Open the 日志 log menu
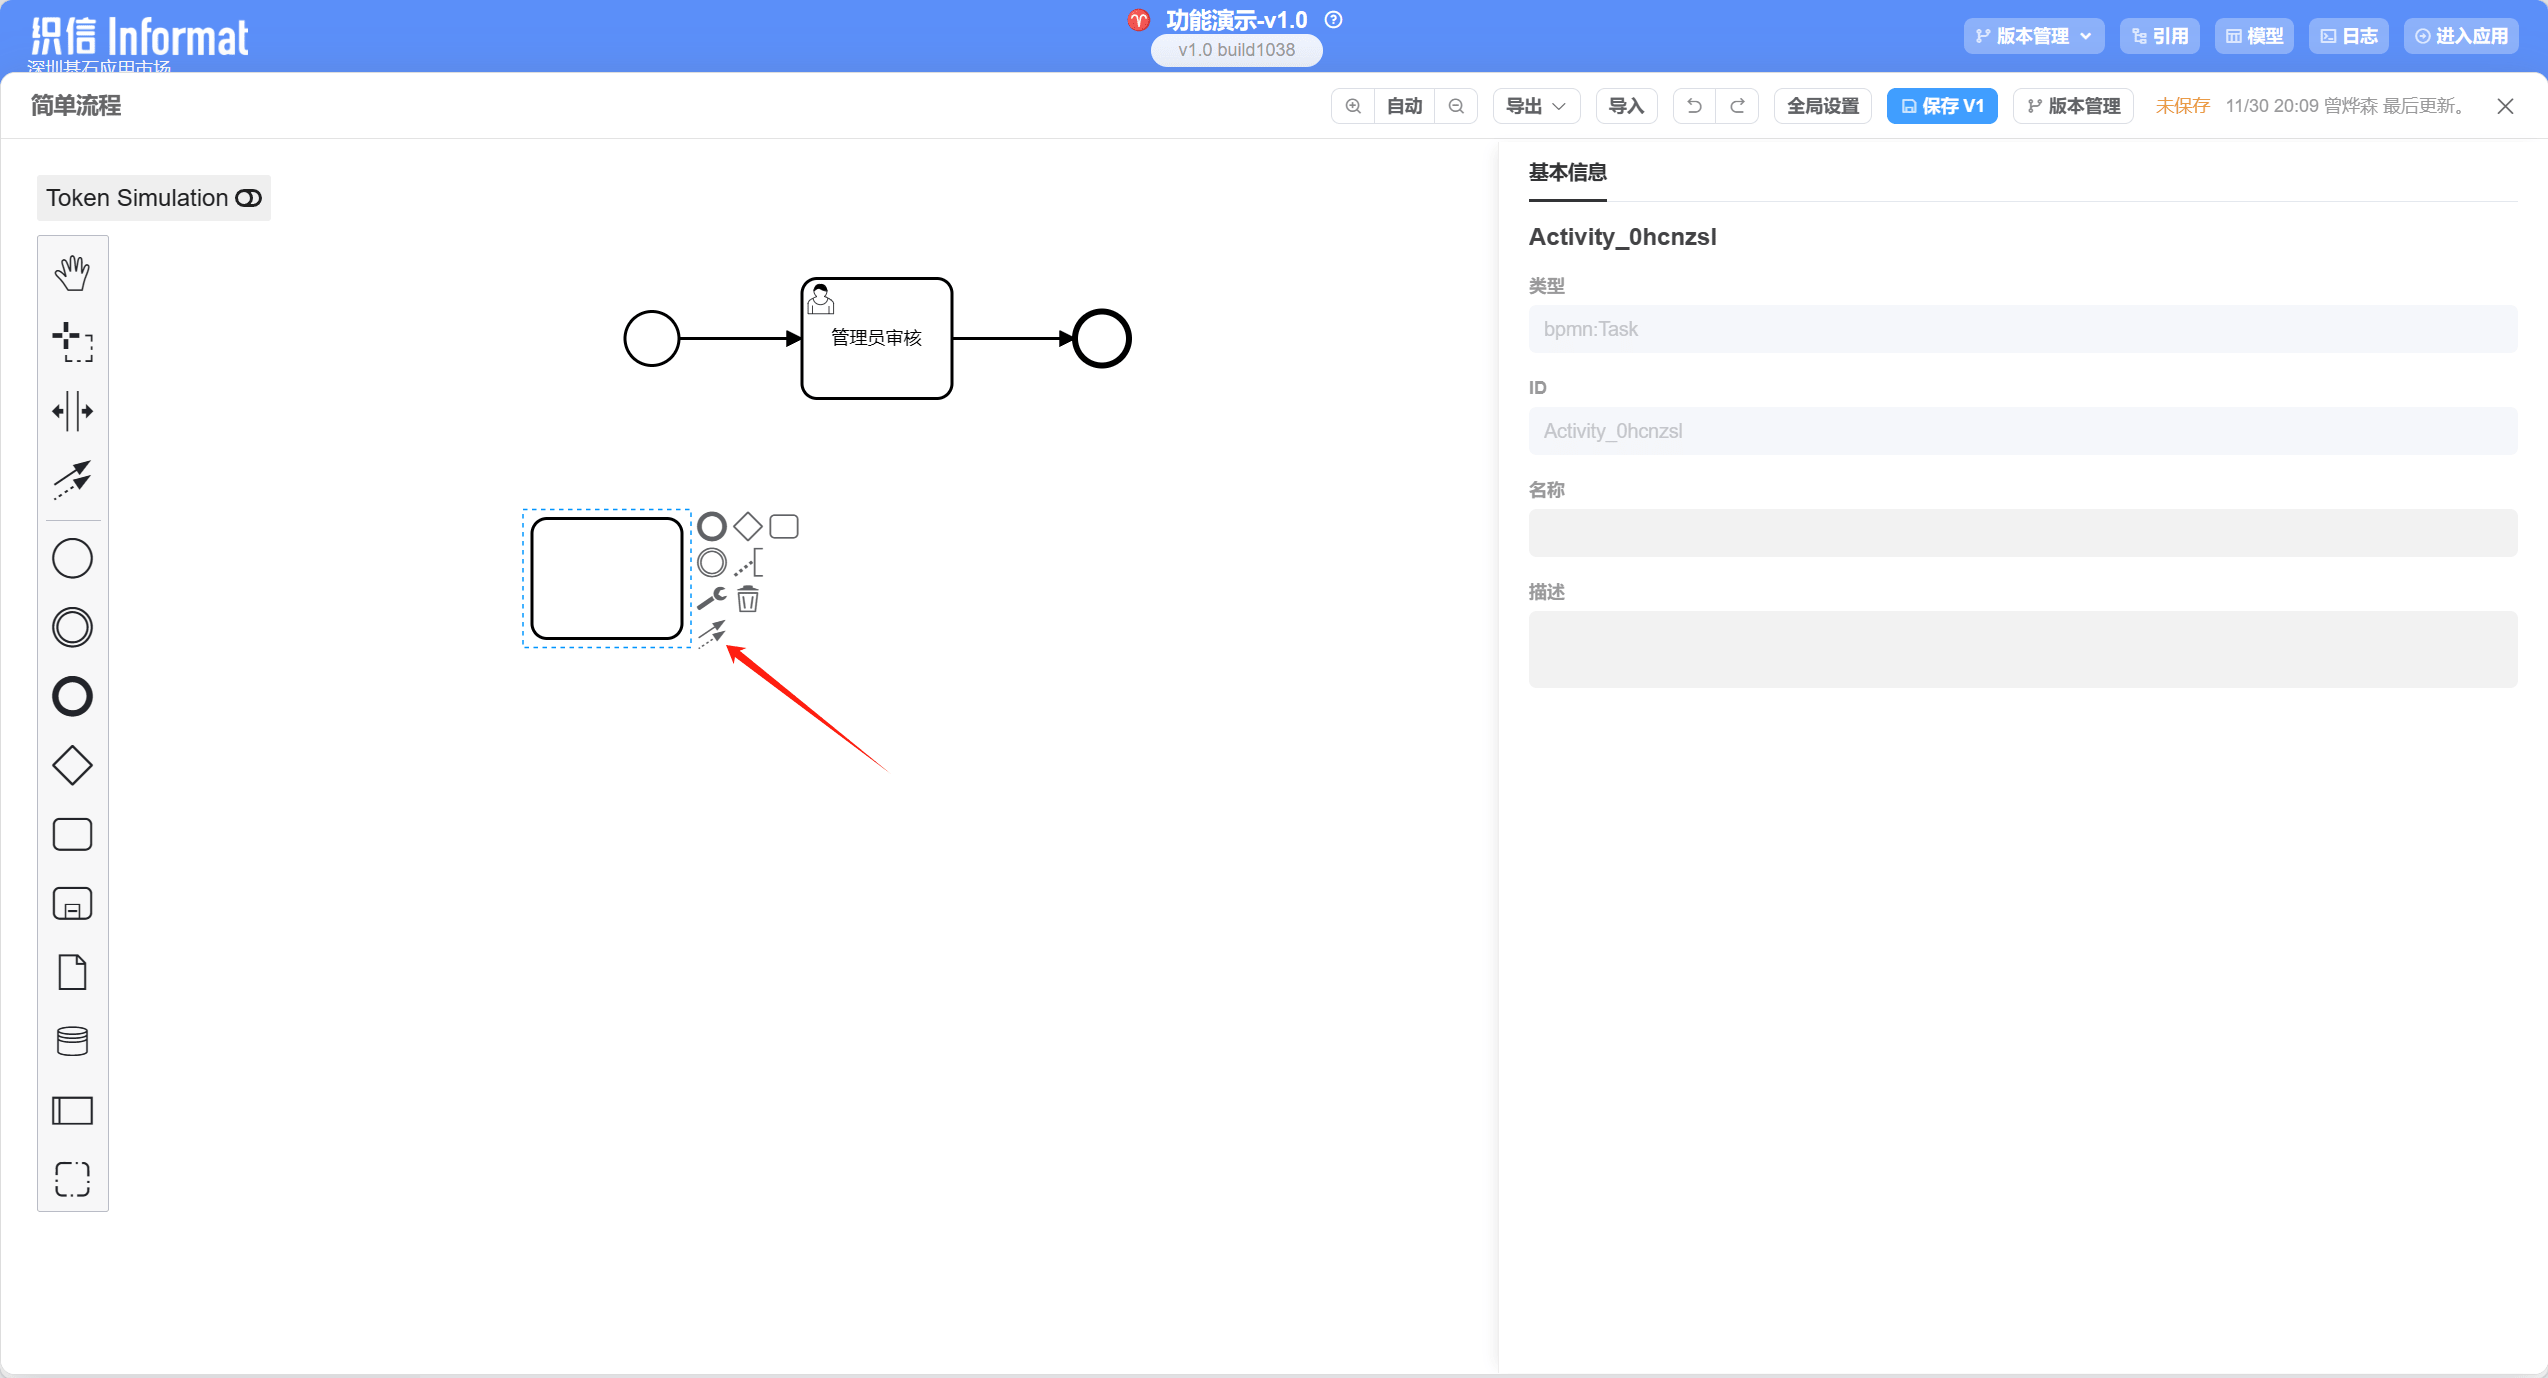The height and width of the screenshot is (1378, 2548). point(2348,36)
